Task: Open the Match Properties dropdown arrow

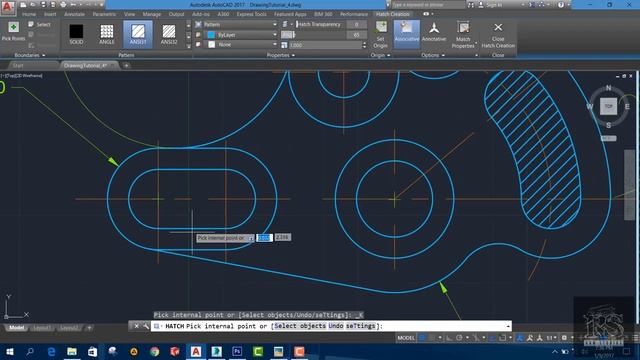Action: coord(476,42)
